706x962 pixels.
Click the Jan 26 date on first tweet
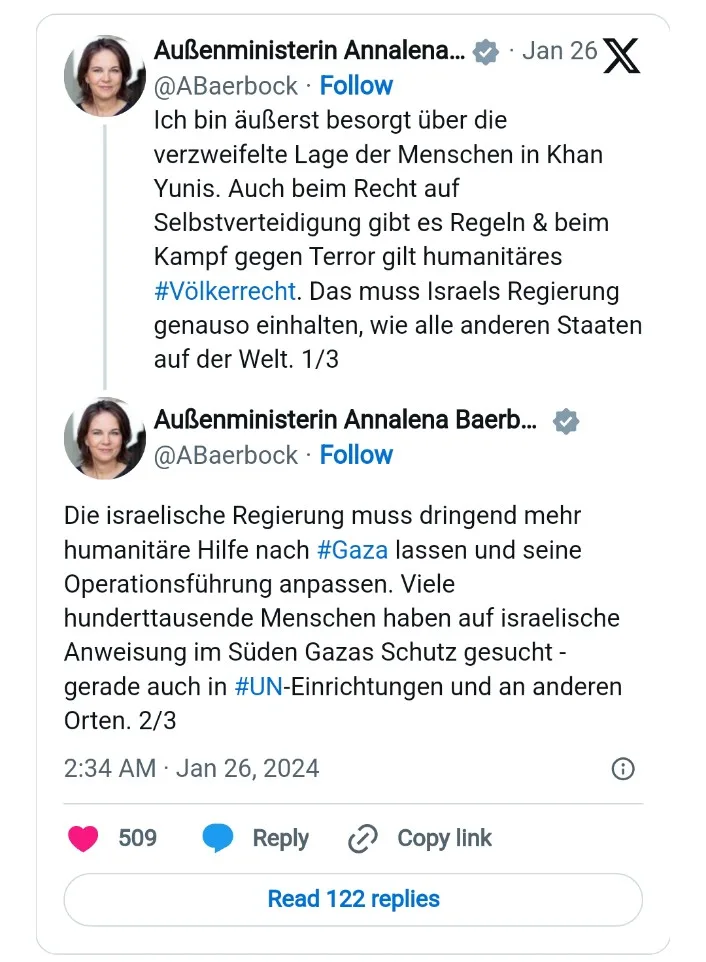[x=560, y=52]
